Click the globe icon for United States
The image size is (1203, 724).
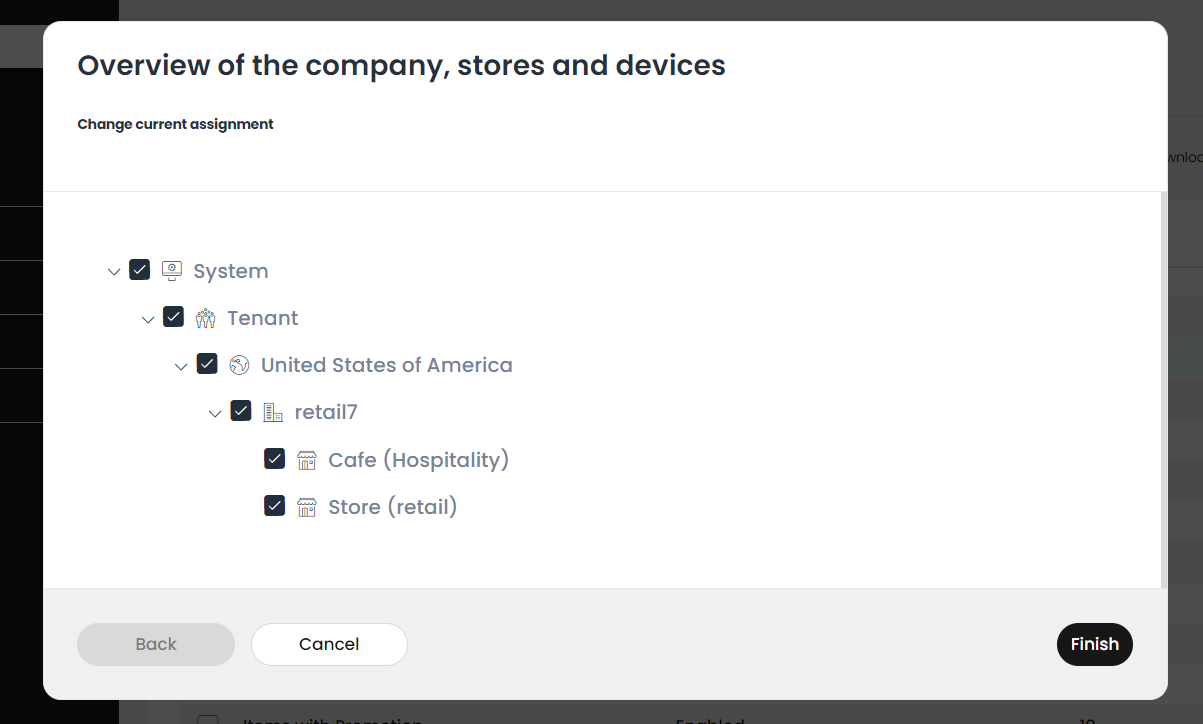pos(239,365)
